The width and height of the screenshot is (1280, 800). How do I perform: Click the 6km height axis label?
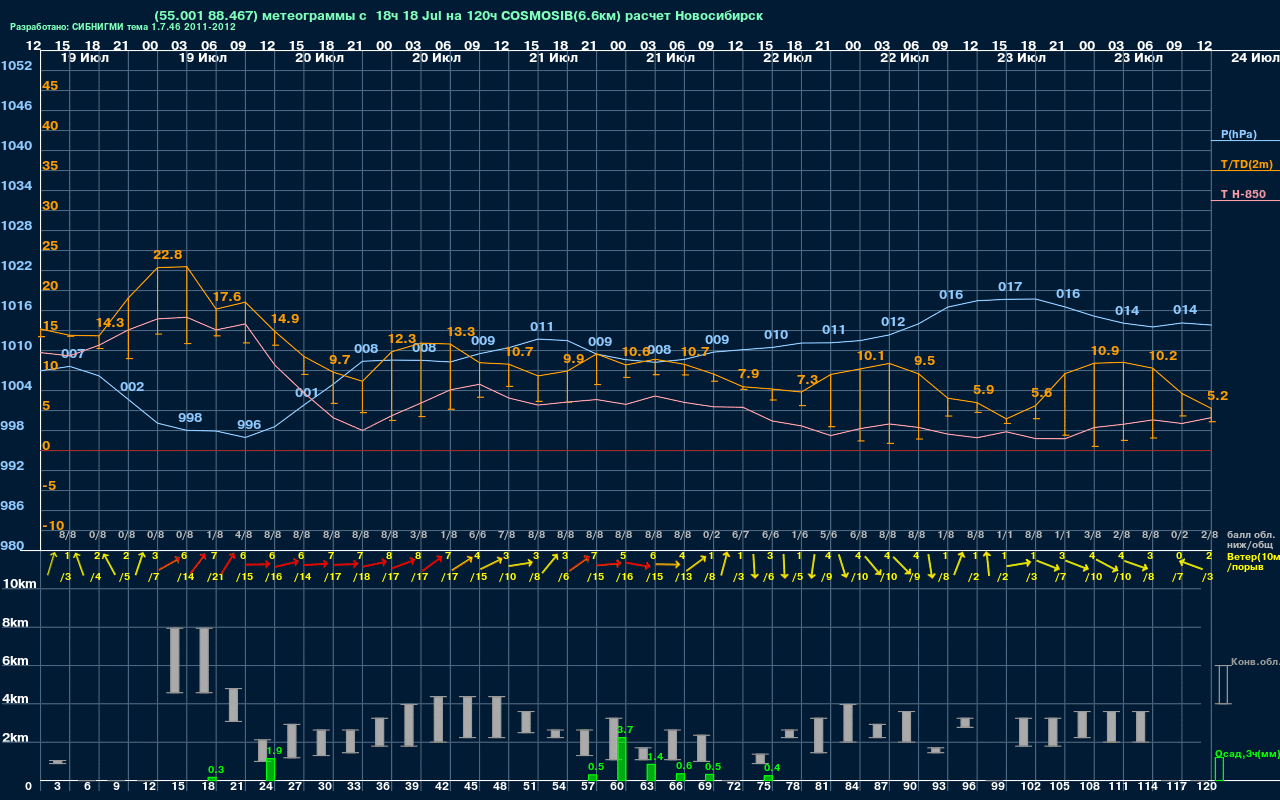(15, 662)
